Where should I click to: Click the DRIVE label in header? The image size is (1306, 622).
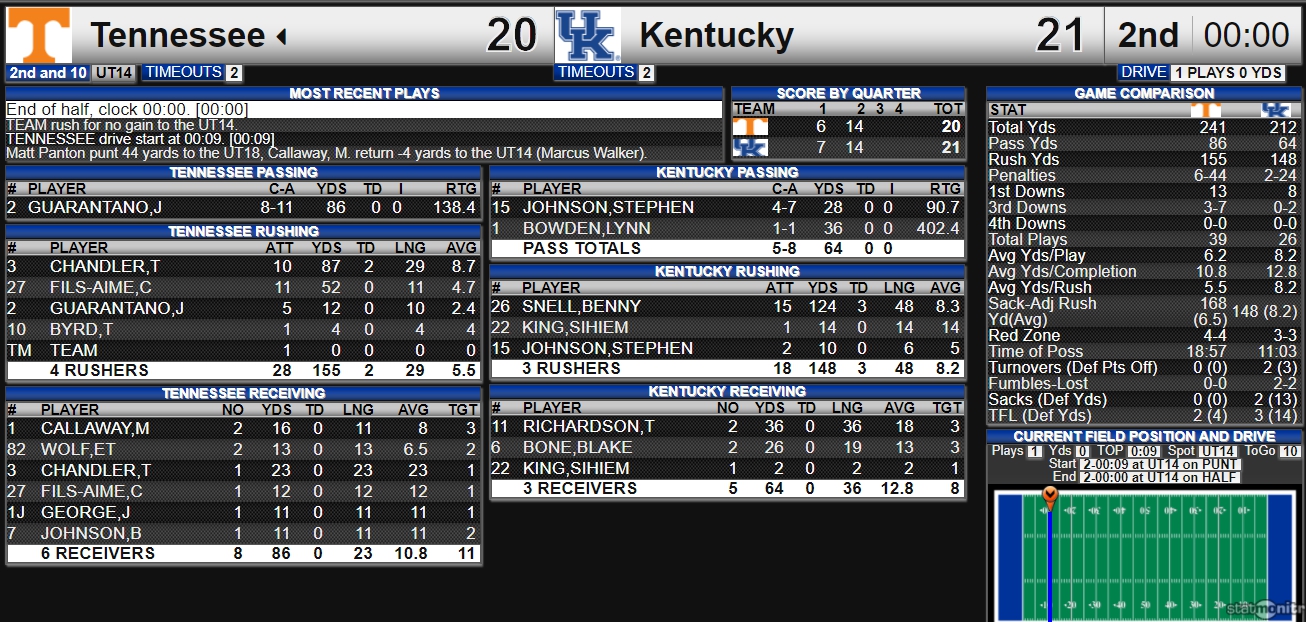1143,72
